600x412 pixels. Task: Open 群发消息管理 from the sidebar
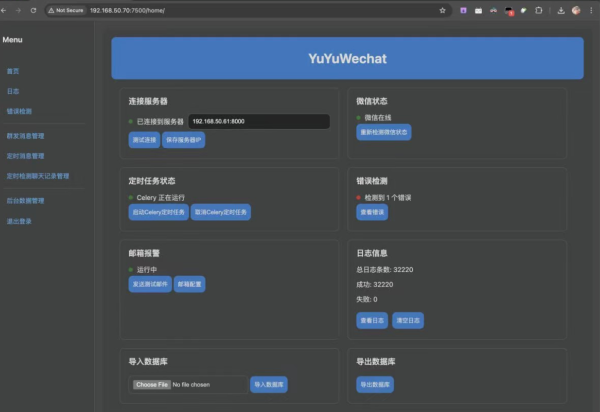point(26,134)
